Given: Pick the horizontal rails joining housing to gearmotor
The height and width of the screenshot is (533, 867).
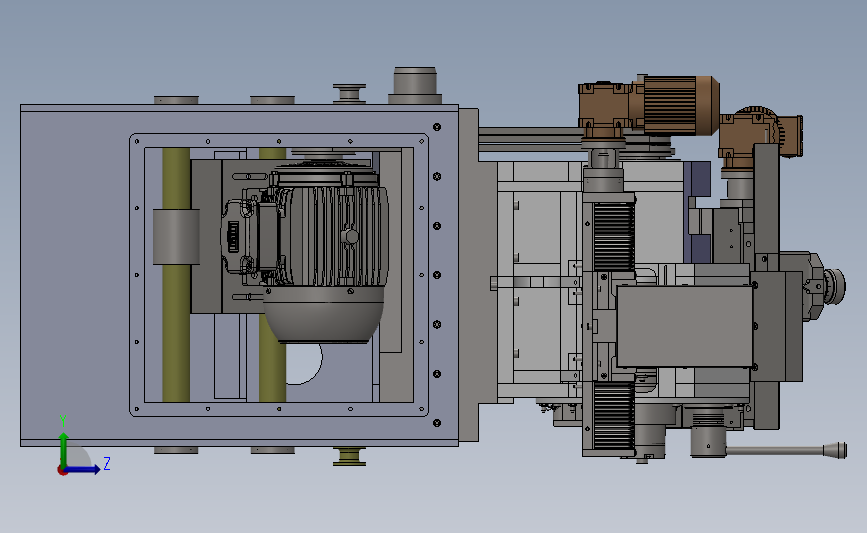Looking at the screenshot, I should click(530, 139).
